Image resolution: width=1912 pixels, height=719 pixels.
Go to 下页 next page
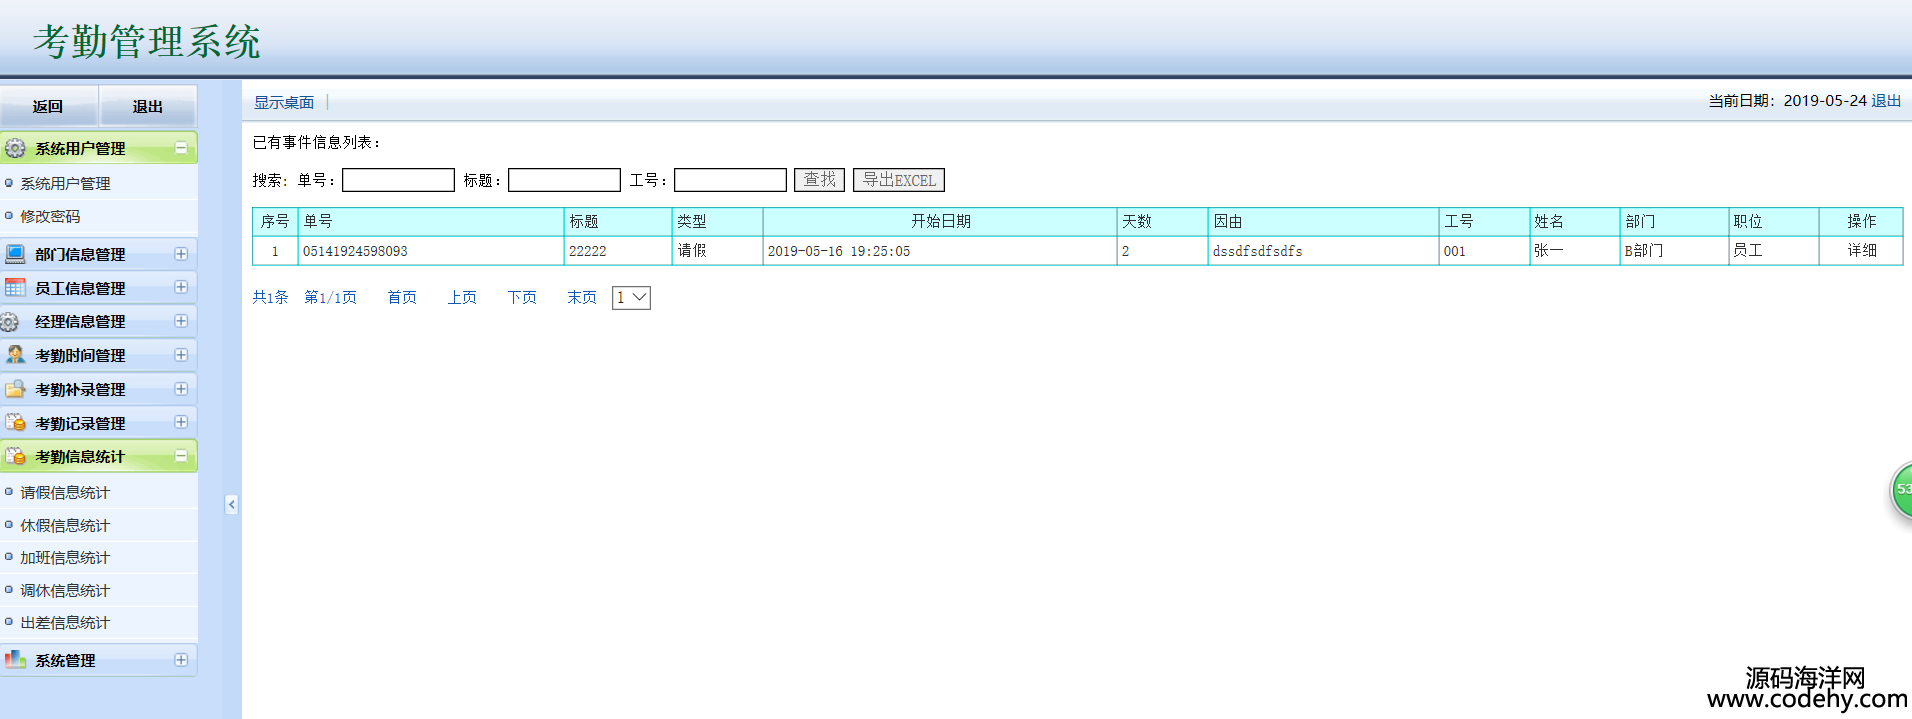pos(522,297)
